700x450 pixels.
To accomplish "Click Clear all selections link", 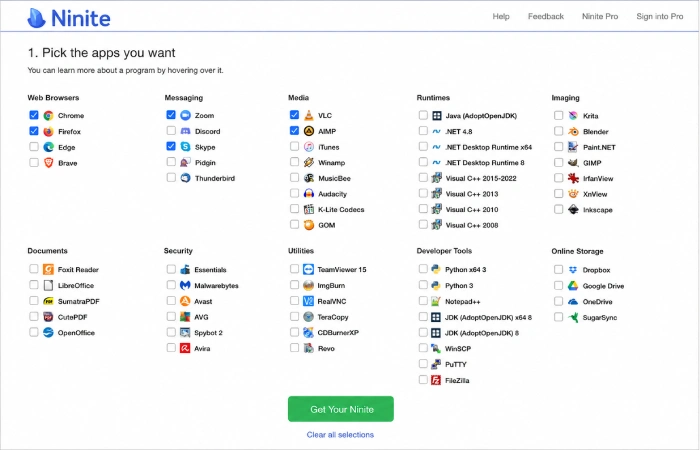I will pyautogui.click(x=340, y=434).
